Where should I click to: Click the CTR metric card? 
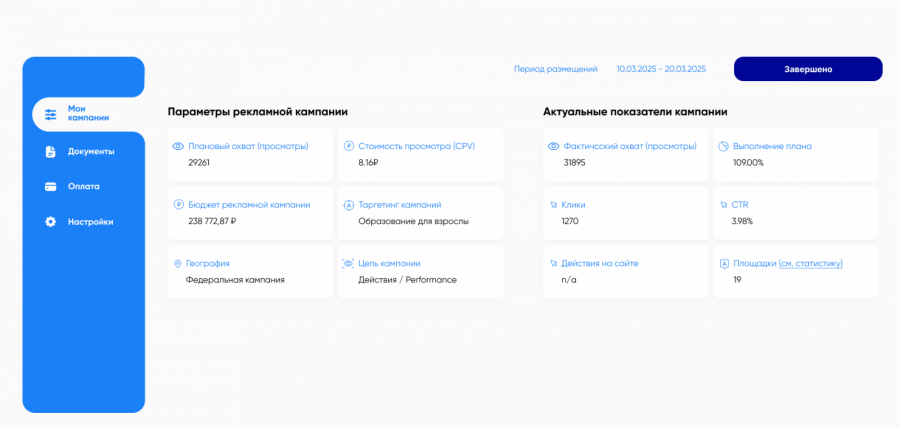pos(795,212)
